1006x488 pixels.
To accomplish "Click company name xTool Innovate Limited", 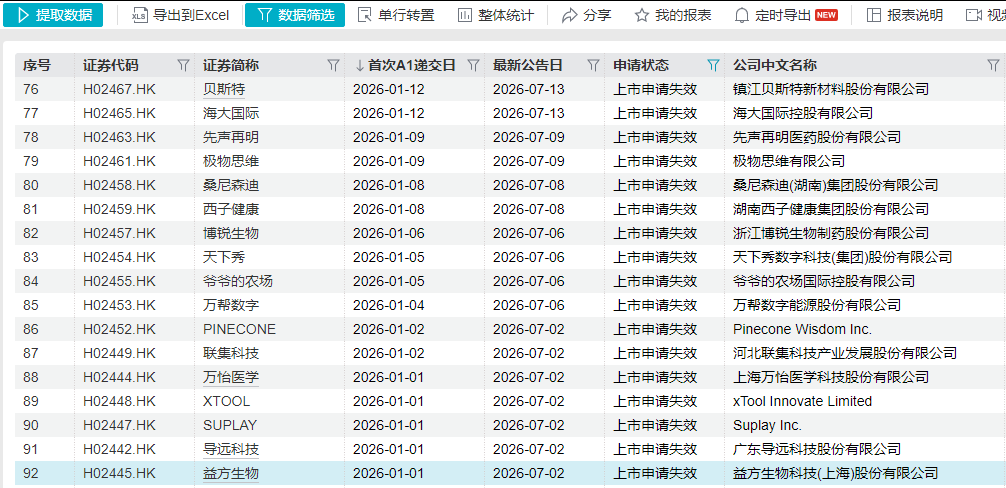I will coord(803,401).
